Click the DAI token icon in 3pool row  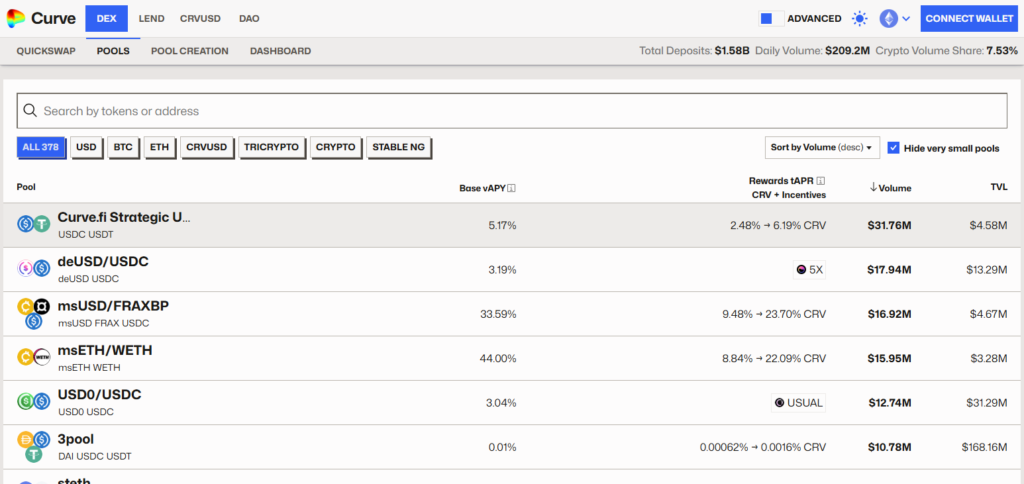[x=25, y=439]
